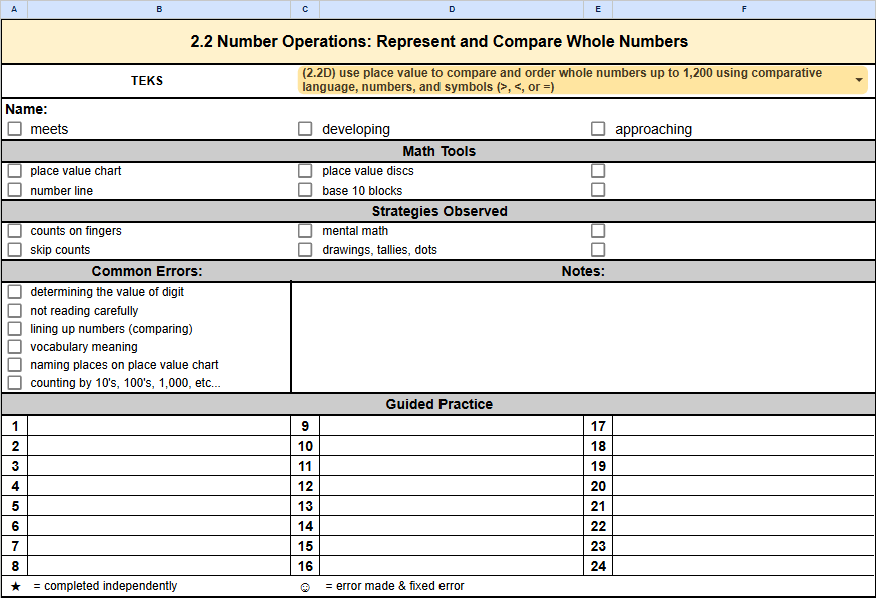Select column E header
Image resolution: width=876 pixels, height=598 pixels.
(x=598, y=9)
